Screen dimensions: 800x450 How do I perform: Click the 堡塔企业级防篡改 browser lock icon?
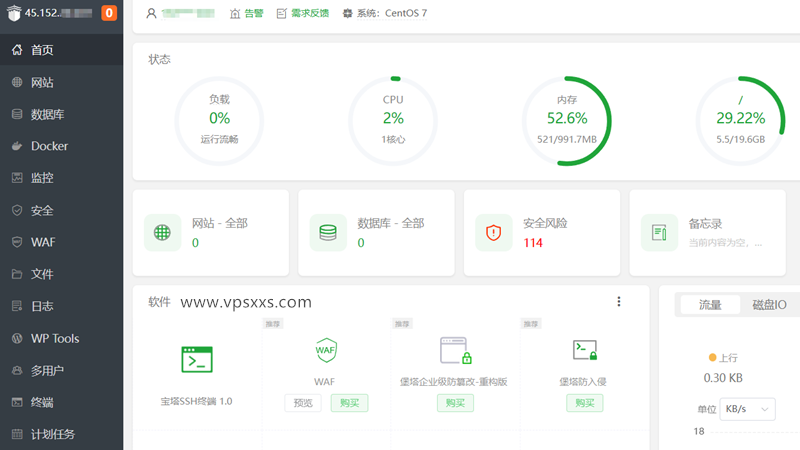coord(455,351)
